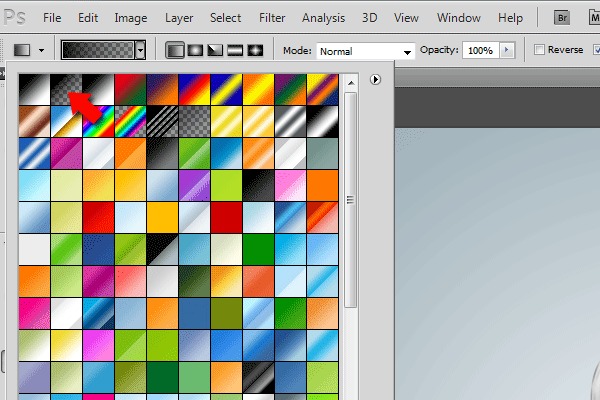This screenshot has width=600, height=400.
Task: Pick the Orange, Yellow, Orange gradient swatch
Action: [x=258, y=89]
